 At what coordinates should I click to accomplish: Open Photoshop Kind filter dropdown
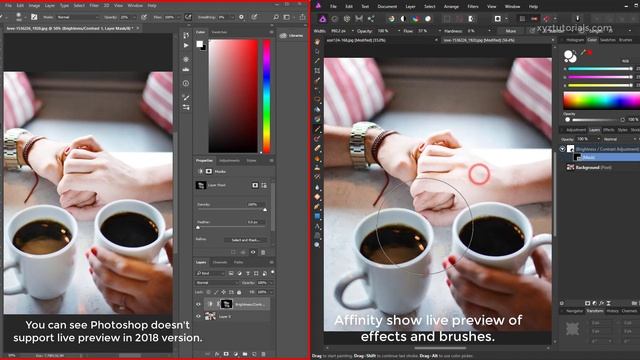tap(210, 273)
